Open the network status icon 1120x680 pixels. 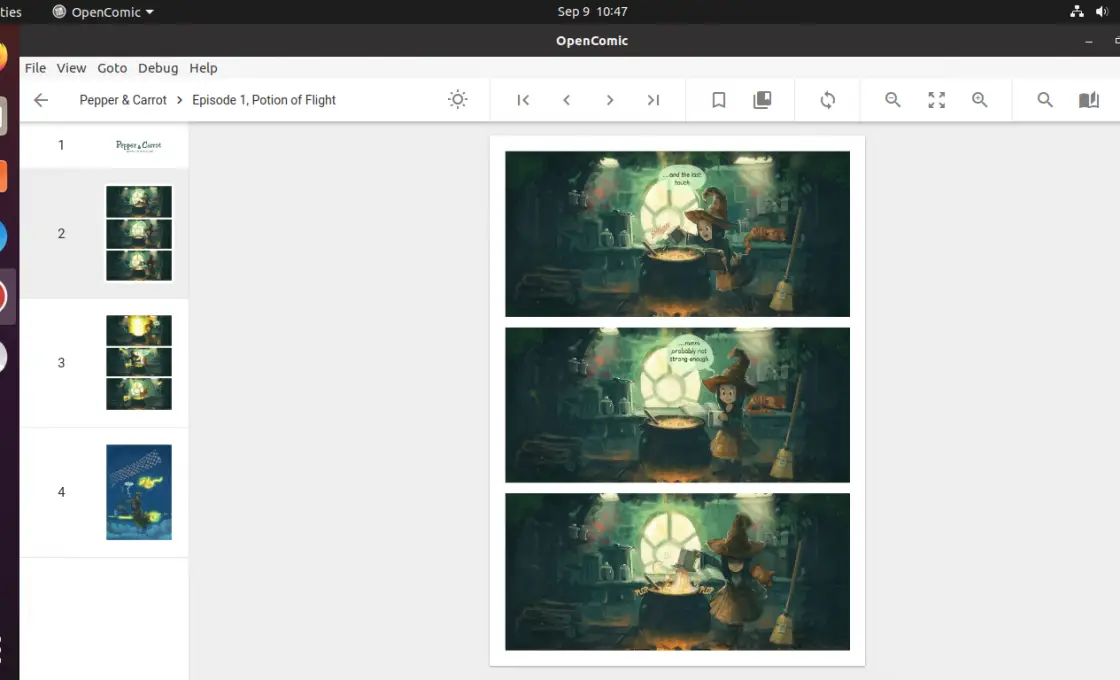[1076, 11]
